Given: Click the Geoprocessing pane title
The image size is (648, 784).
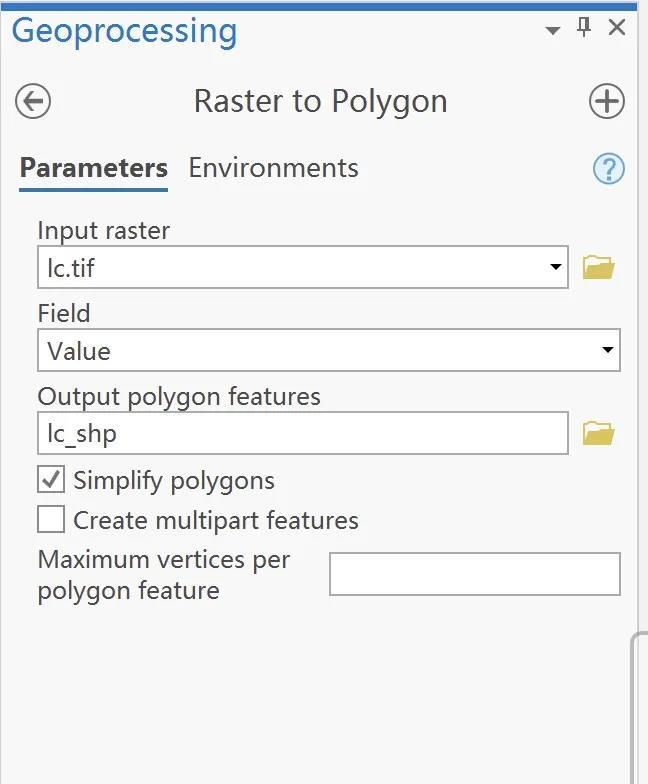Looking at the screenshot, I should point(125,30).
